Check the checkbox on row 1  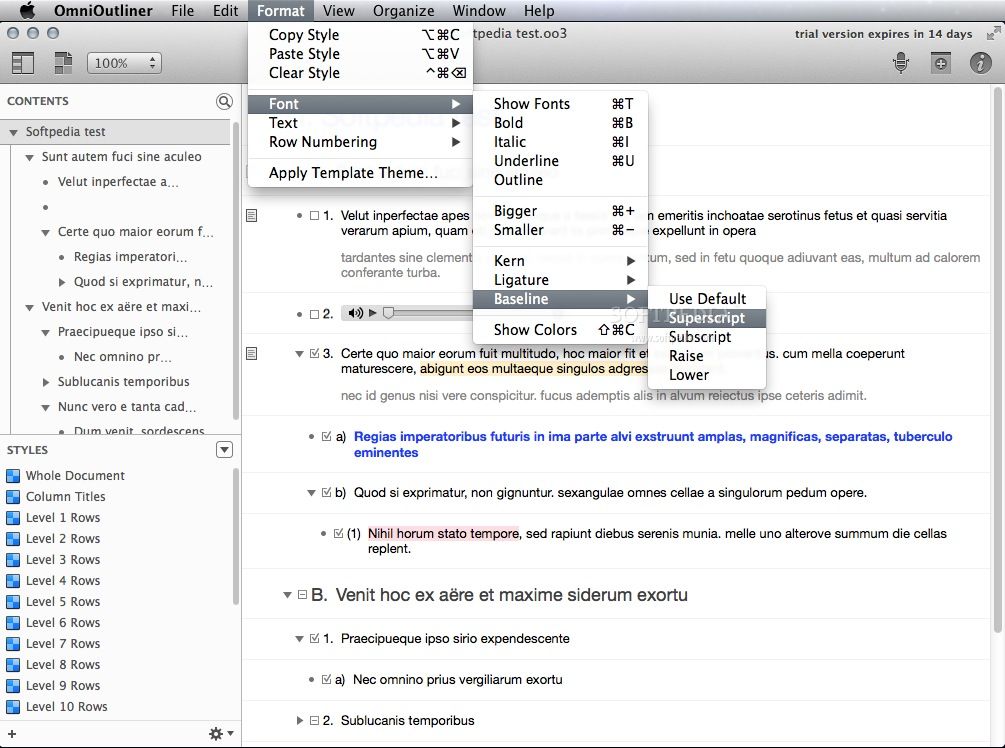coord(315,215)
